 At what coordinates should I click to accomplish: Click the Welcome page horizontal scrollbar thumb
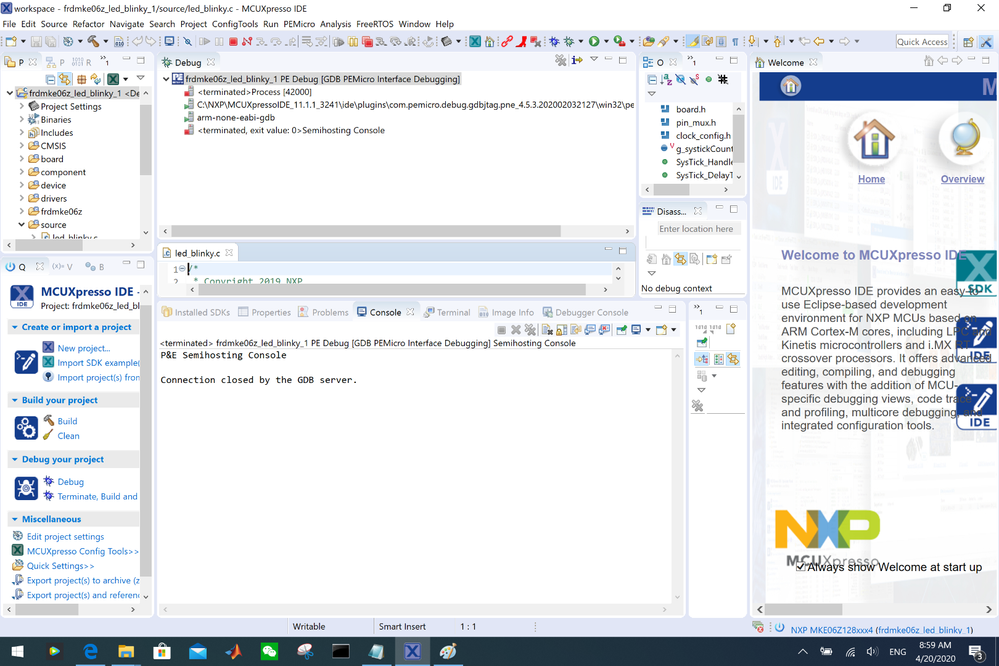(x=803, y=609)
